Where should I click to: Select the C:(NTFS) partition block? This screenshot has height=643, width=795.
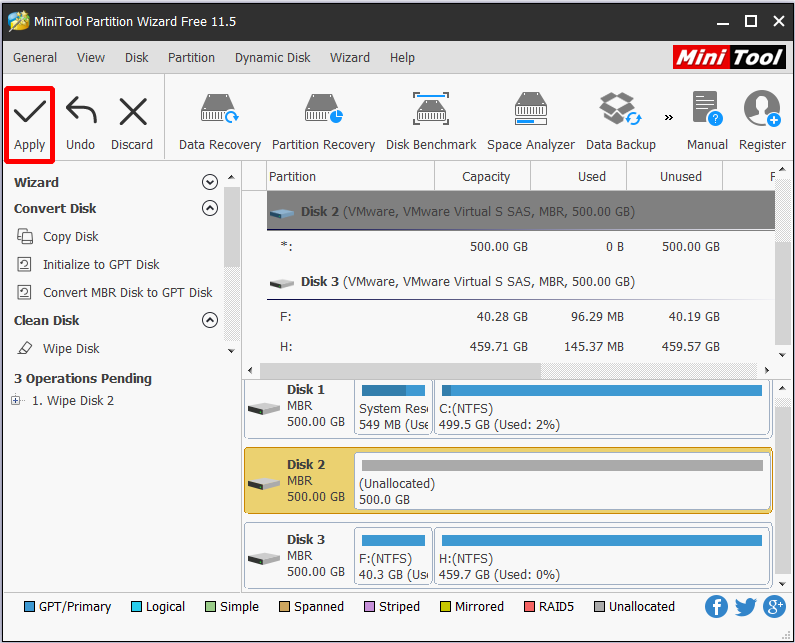coord(602,408)
